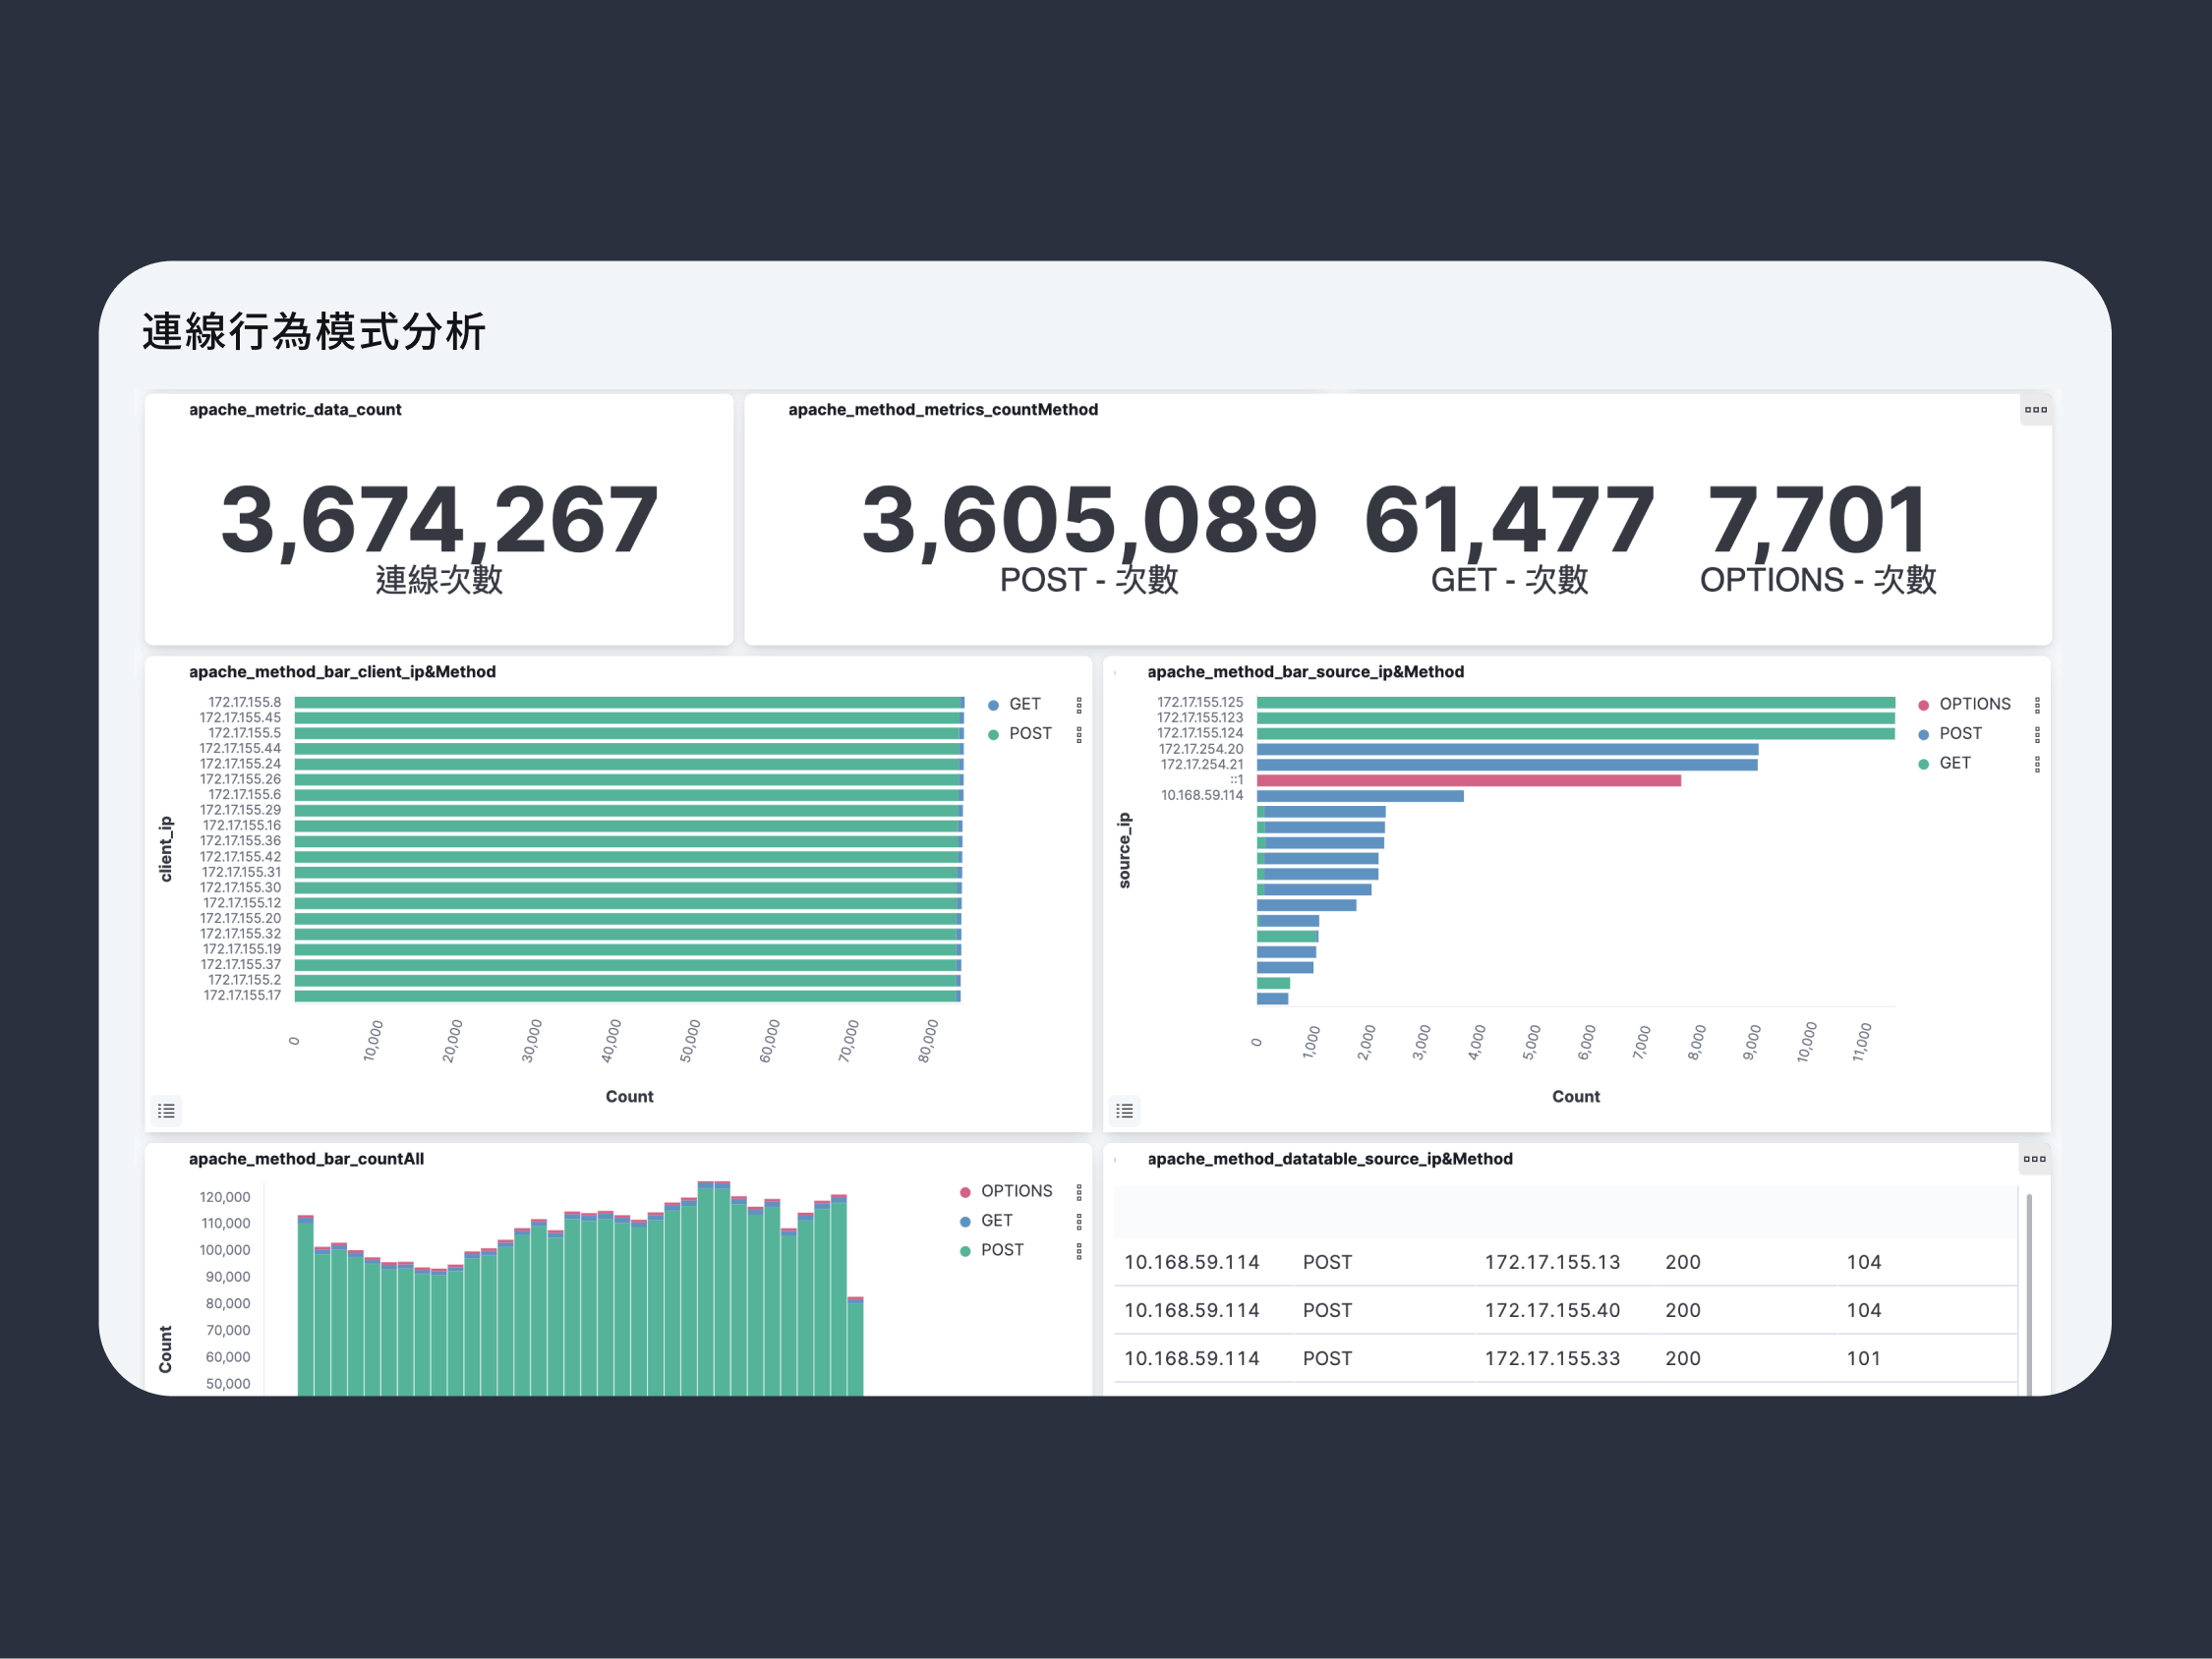Toggle legend list on client_ip chart
2212x1659 pixels.
click(166, 1111)
